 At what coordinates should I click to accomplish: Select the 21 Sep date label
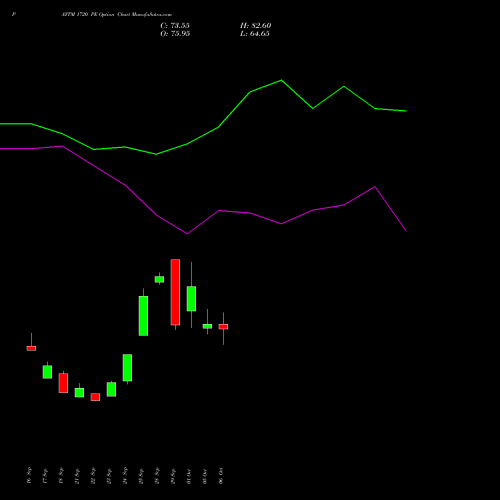click(x=77, y=475)
